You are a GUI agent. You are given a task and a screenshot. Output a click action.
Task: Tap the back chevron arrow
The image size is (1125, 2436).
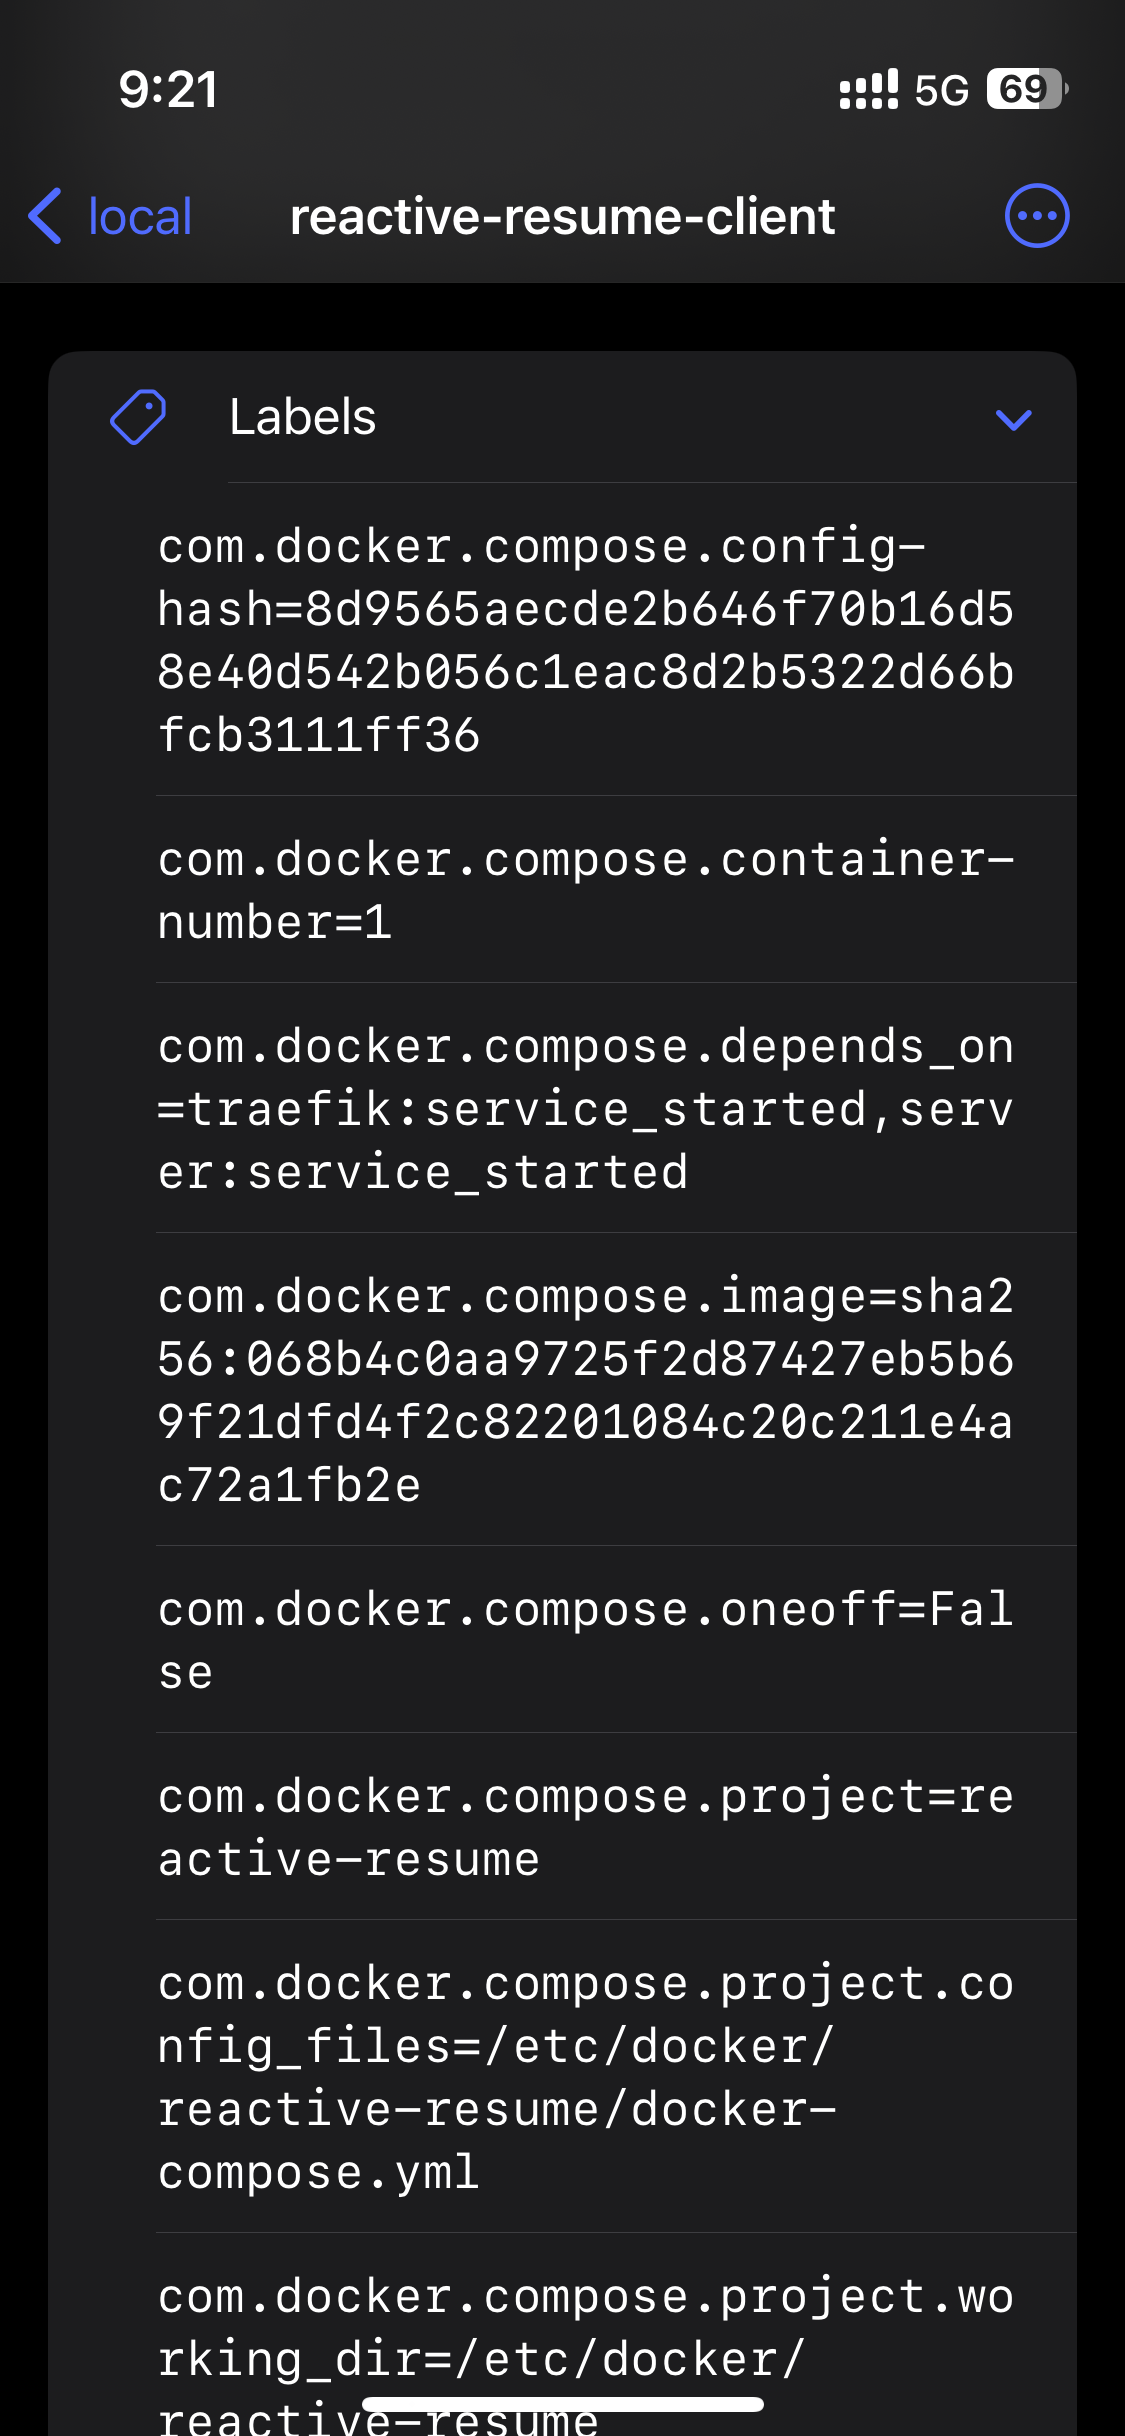pyautogui.click(x=45, y=215)
